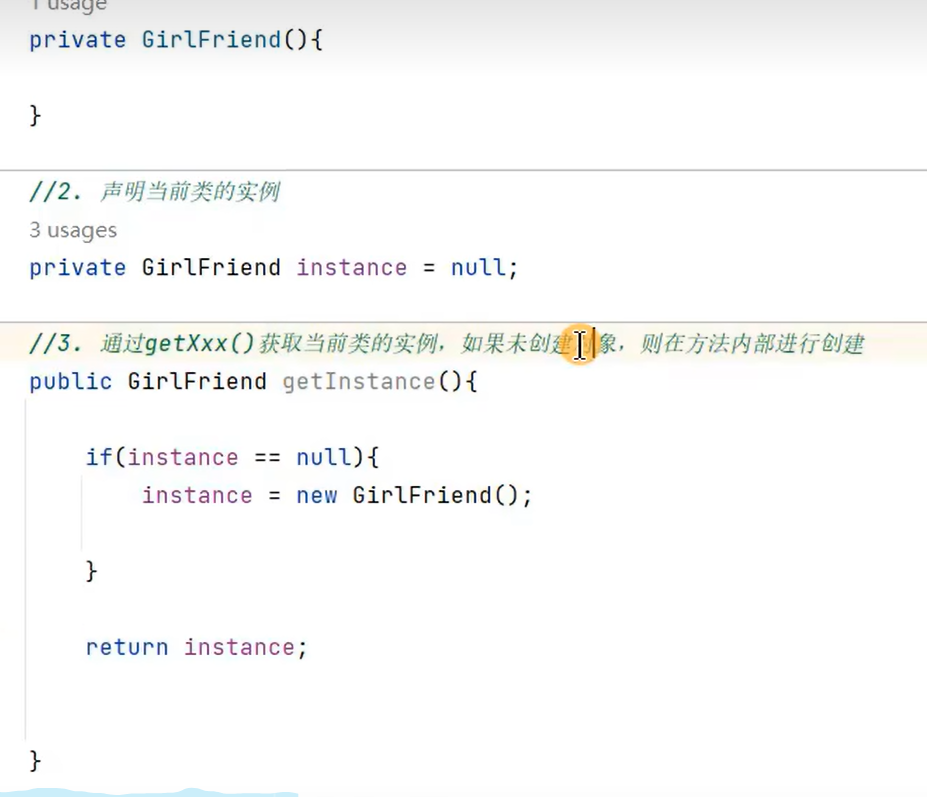Screen dimensions: 927x797
Task: Click GirlFriend in the private constructor declaration
Action: tap(211, 40)
